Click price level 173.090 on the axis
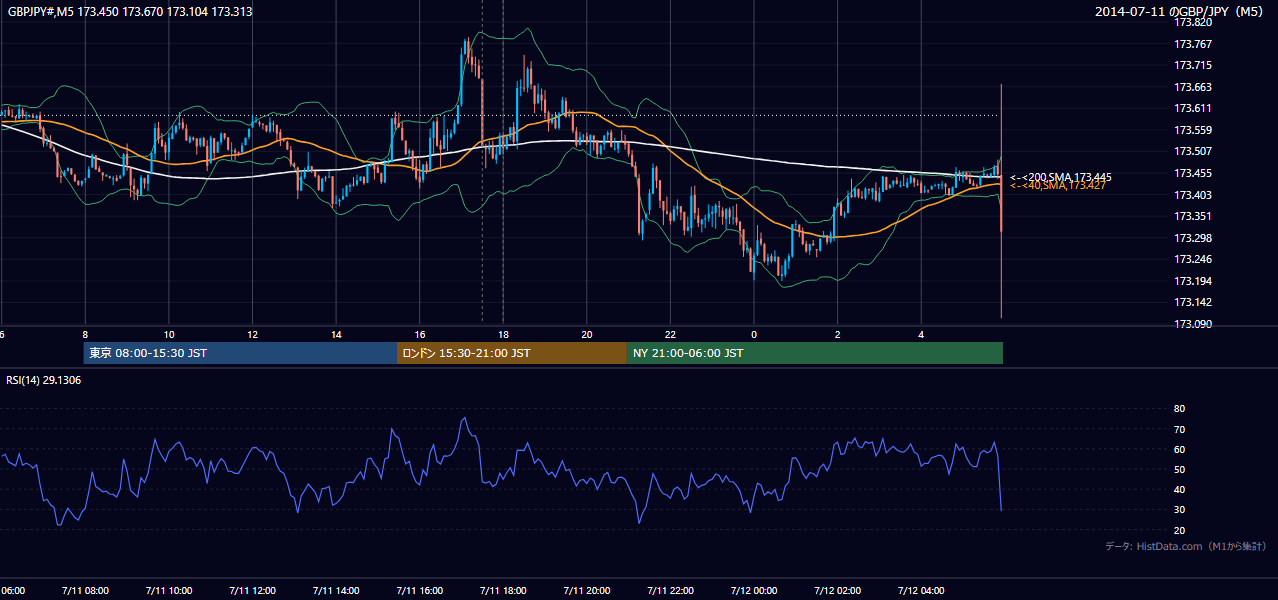This screenshot has width=1278, height=600. (1194, 324)
